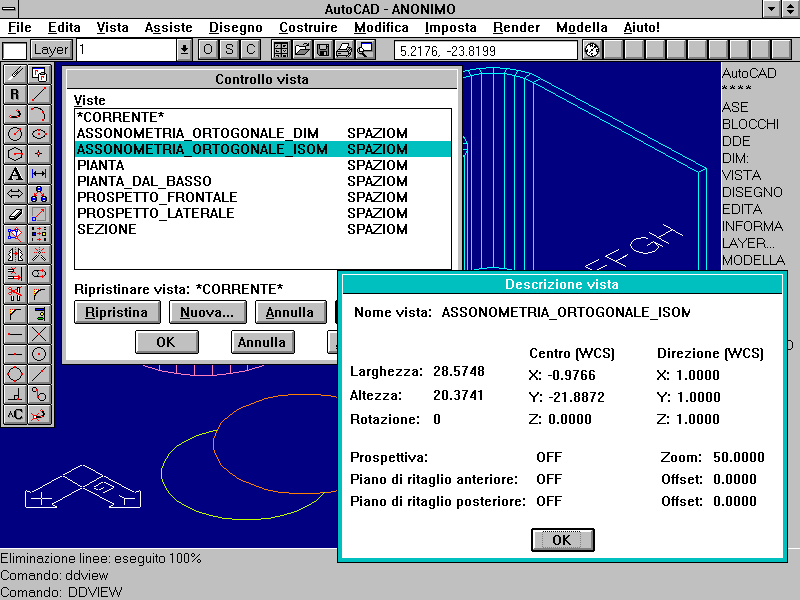Select the PROSPETTO_LATERALE view

tap(263, 213)
